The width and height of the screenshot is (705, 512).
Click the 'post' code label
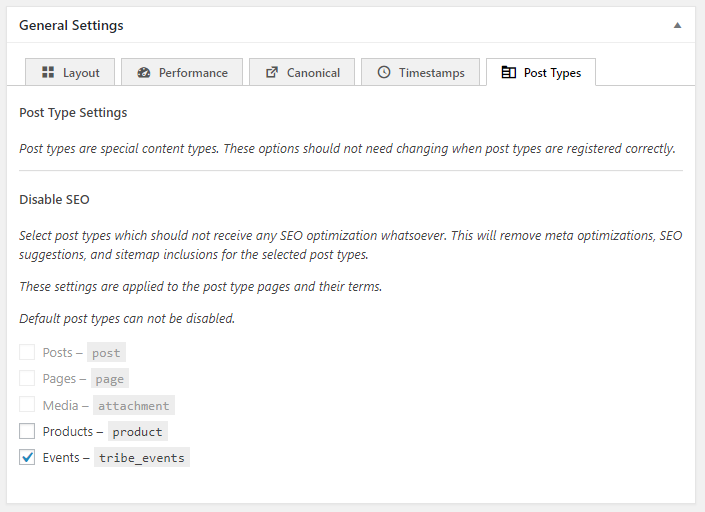click(106, 352)
